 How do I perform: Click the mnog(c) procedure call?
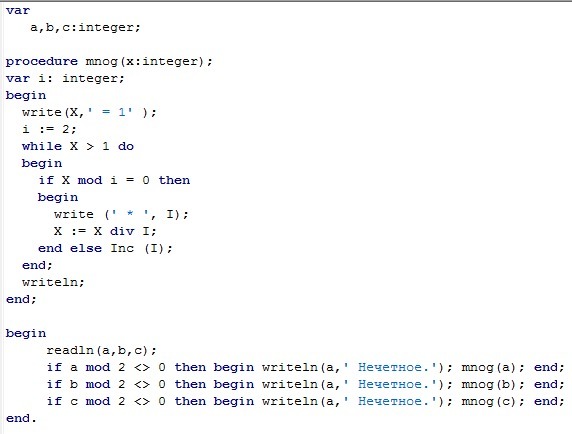(493, 402)
